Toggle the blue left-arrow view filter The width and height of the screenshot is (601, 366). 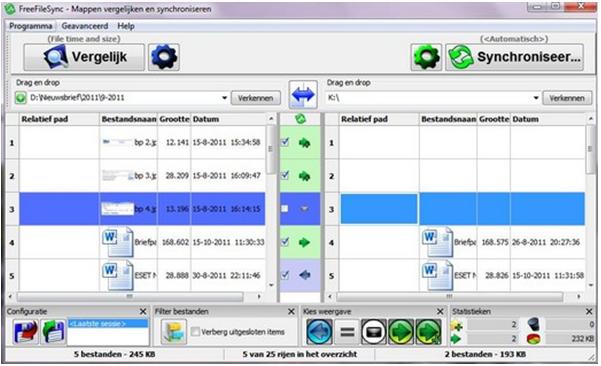[x=319, y=332]
